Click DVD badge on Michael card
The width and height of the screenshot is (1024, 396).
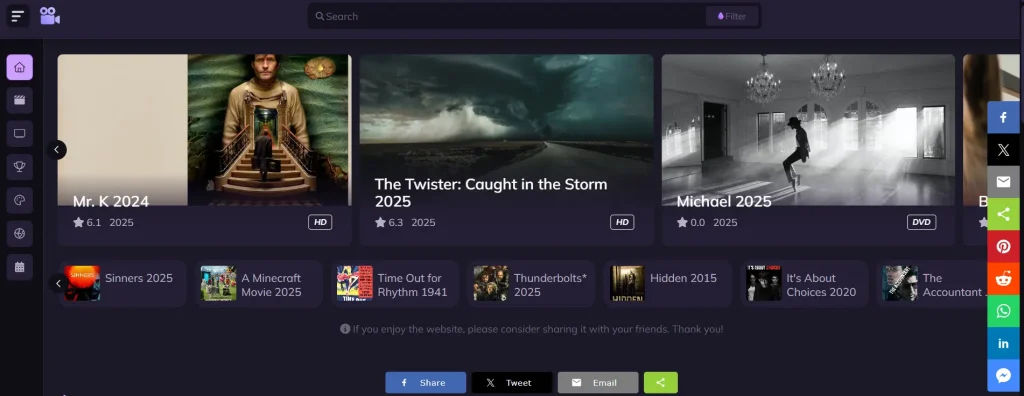tap(921, 222)
